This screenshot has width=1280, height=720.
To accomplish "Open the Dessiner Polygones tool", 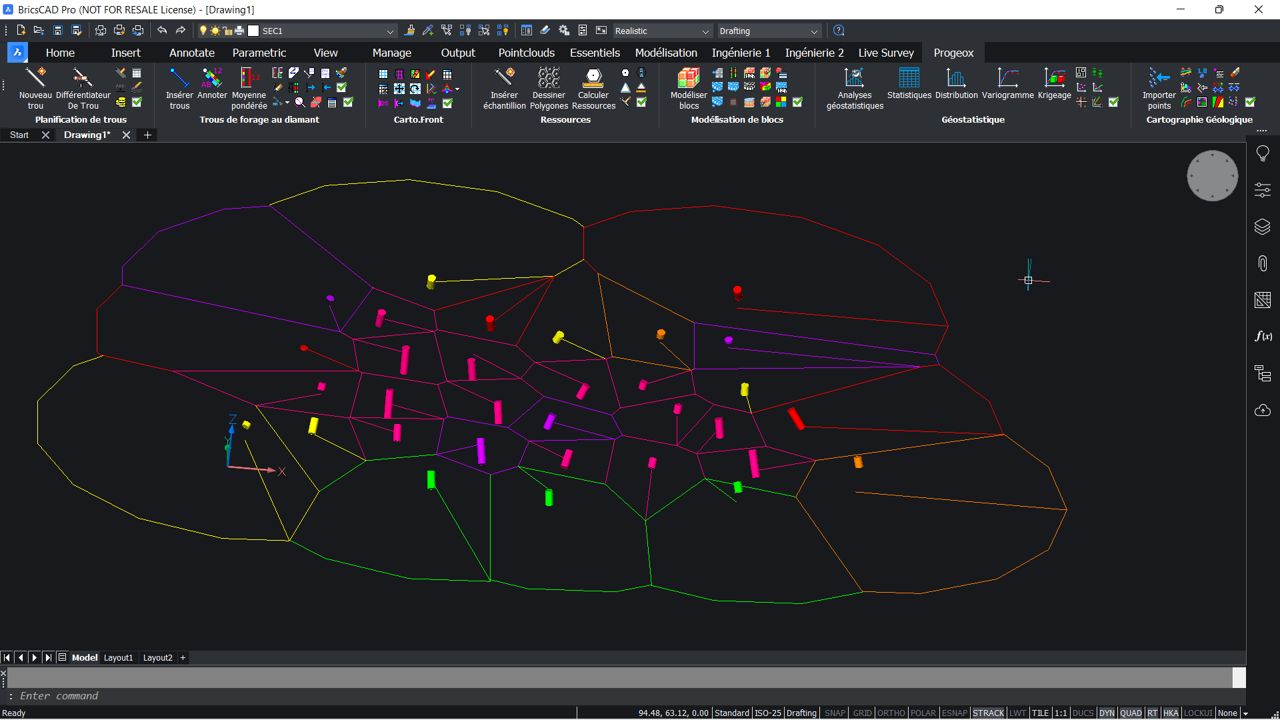I will (x=548, y=88).
